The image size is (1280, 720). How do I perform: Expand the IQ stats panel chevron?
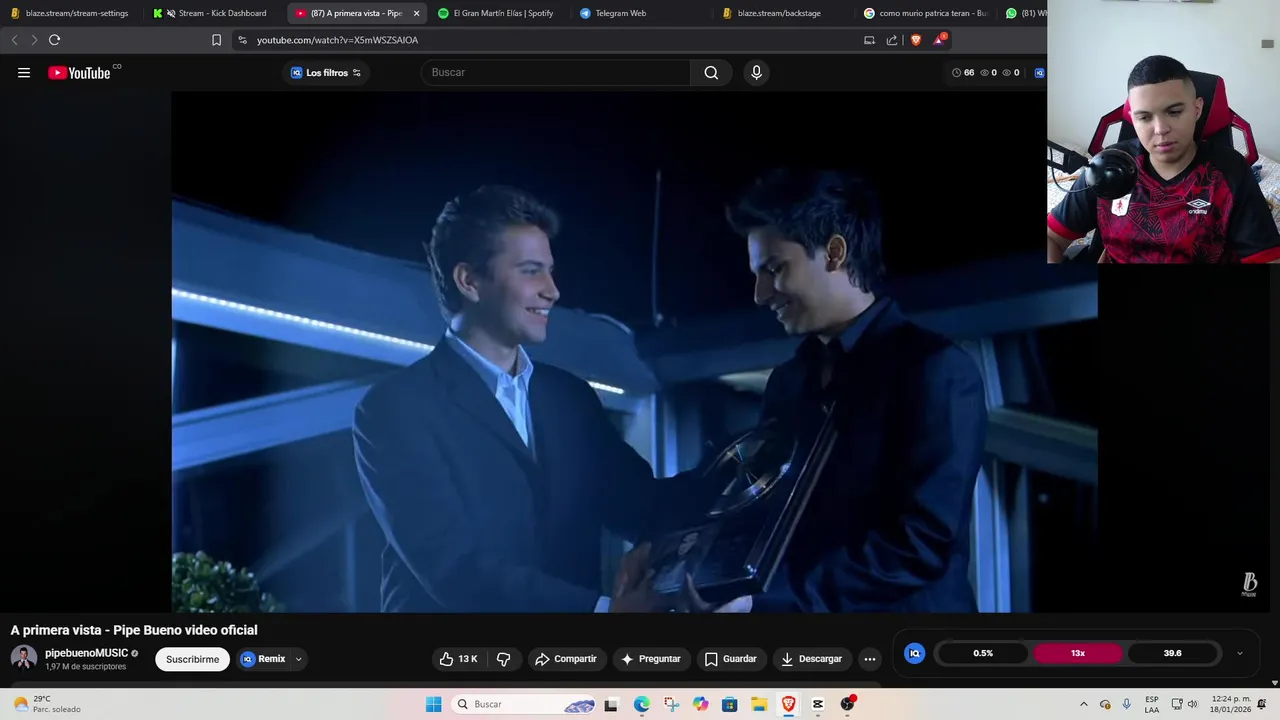click(1240, 653)
